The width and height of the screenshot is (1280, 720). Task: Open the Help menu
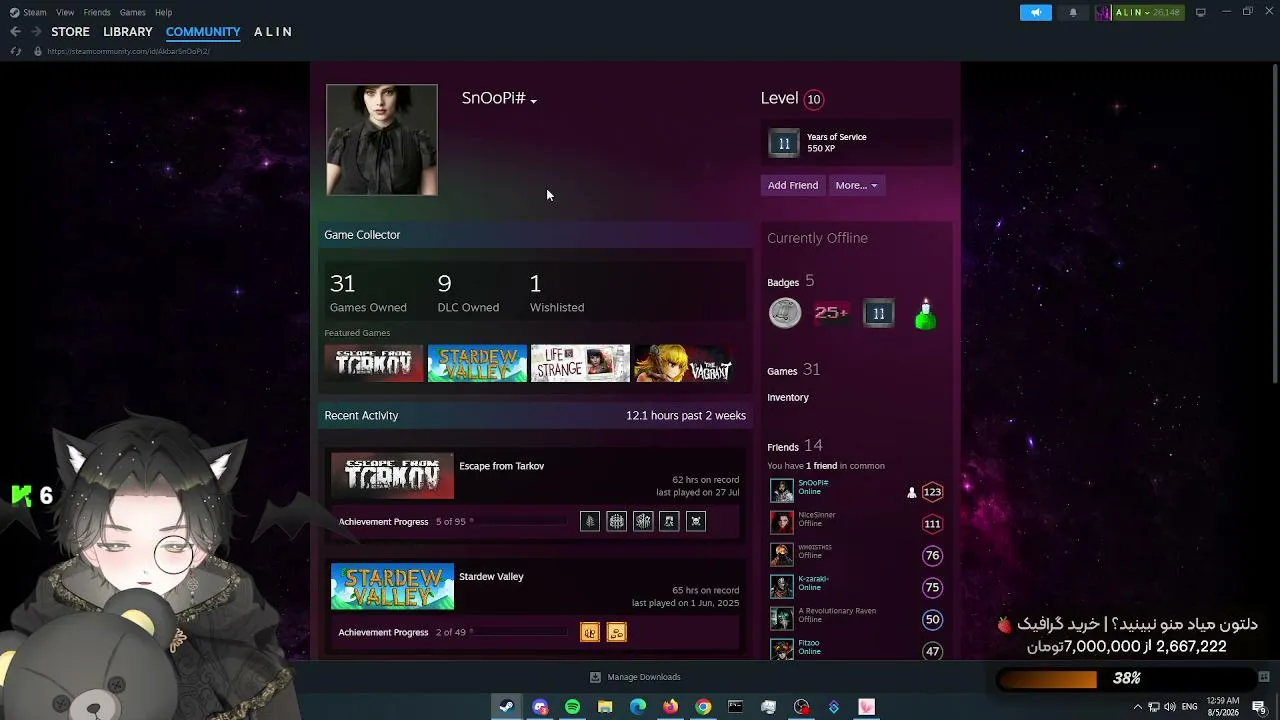pos(163,12)
